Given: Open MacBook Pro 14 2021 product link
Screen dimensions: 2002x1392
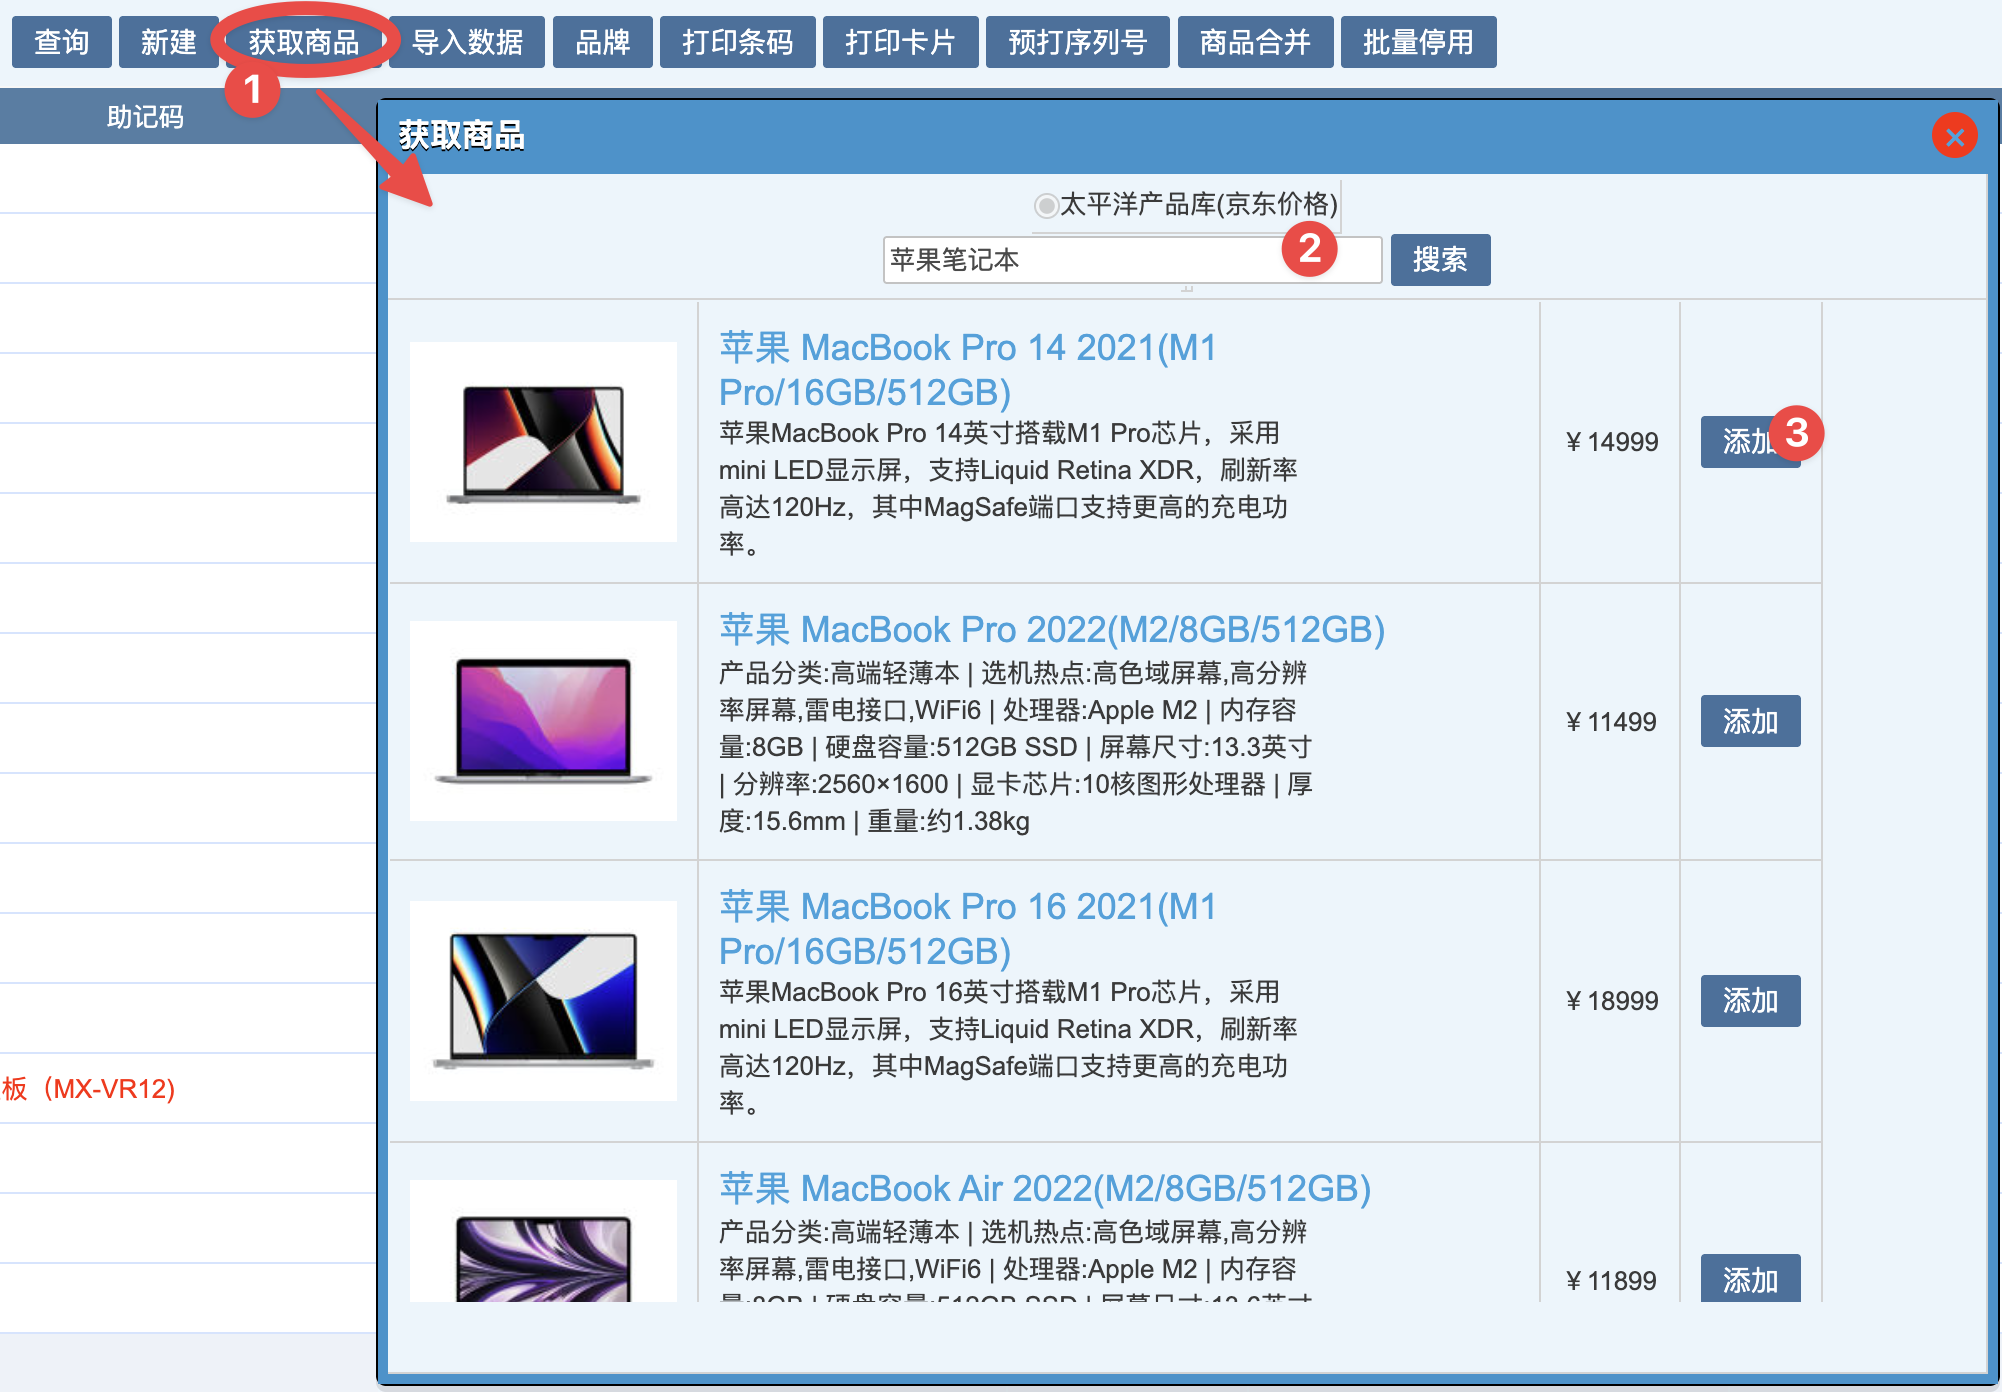Looking at the screenshot, I should pyautogui.click(x=967, y=370).
